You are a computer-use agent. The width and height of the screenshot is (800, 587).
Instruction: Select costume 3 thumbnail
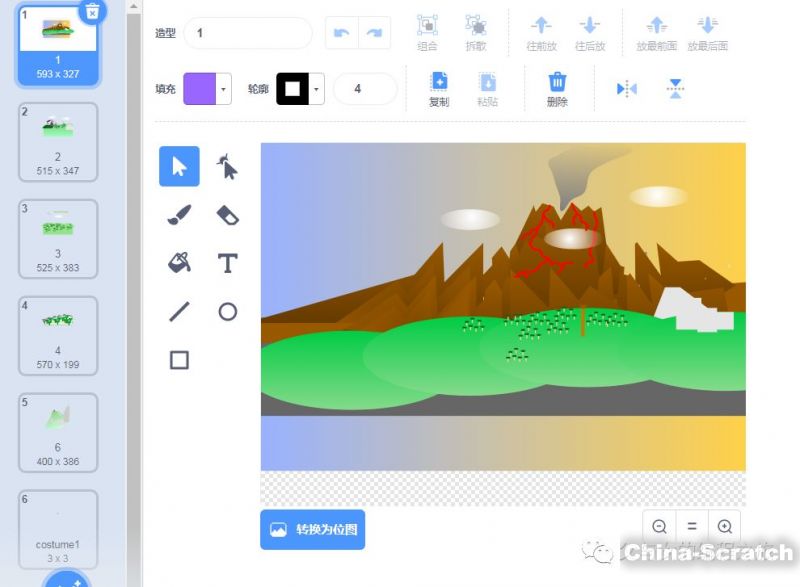(58, 237)
